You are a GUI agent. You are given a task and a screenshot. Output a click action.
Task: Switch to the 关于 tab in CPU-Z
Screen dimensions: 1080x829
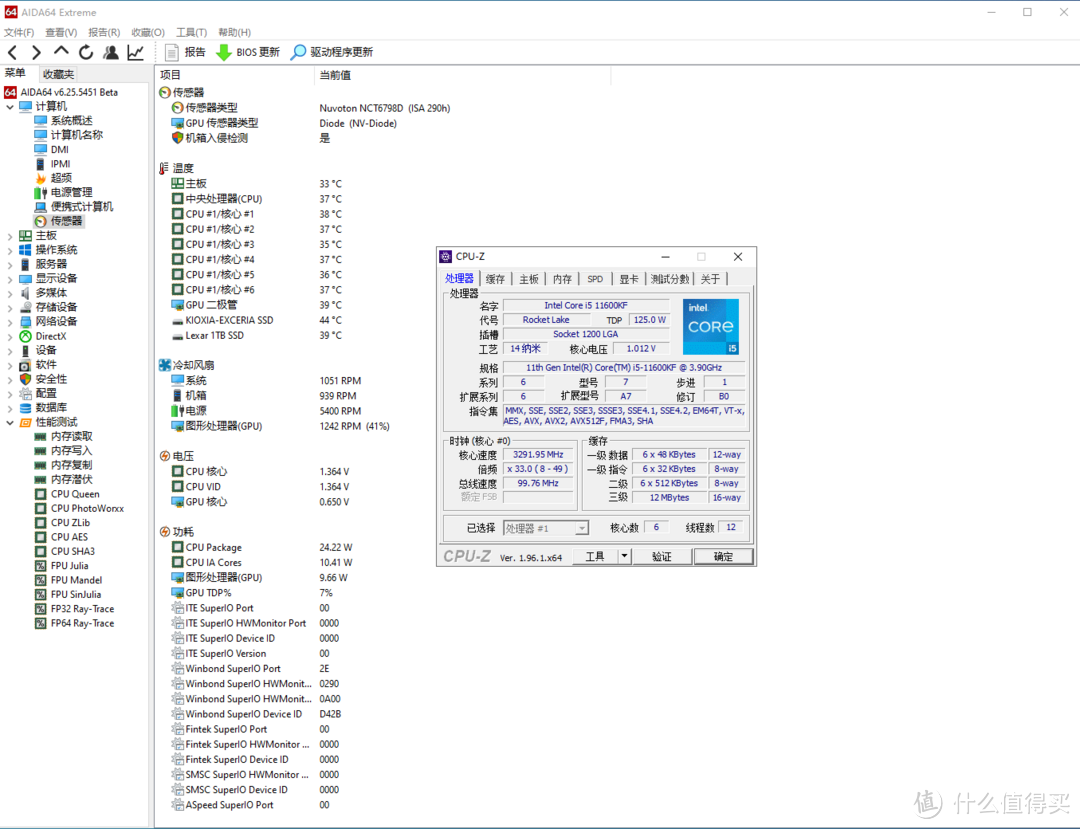(x=710, y=279)
